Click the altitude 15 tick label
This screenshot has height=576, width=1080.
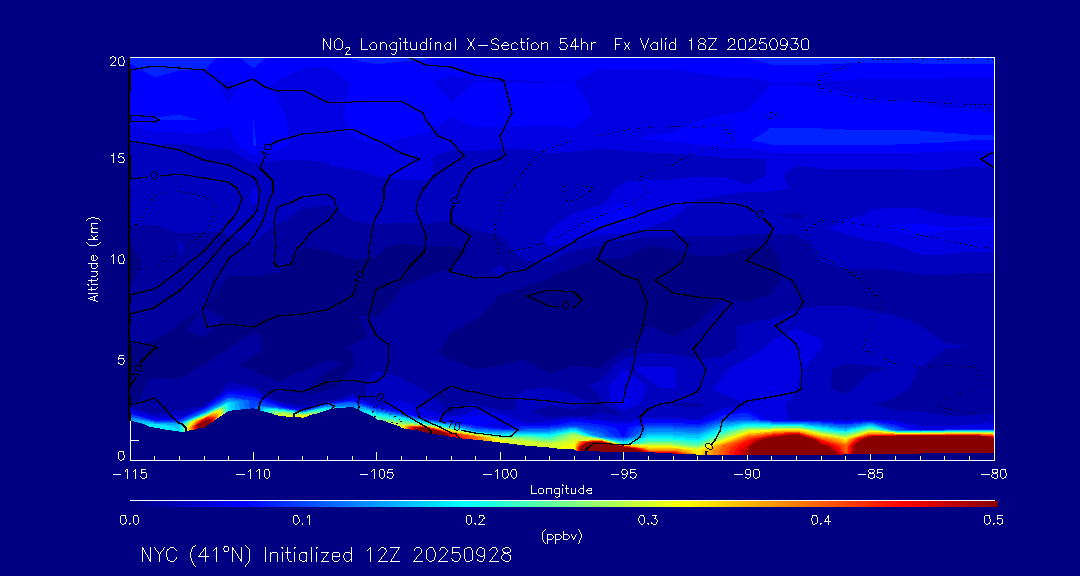click(118, 158)
